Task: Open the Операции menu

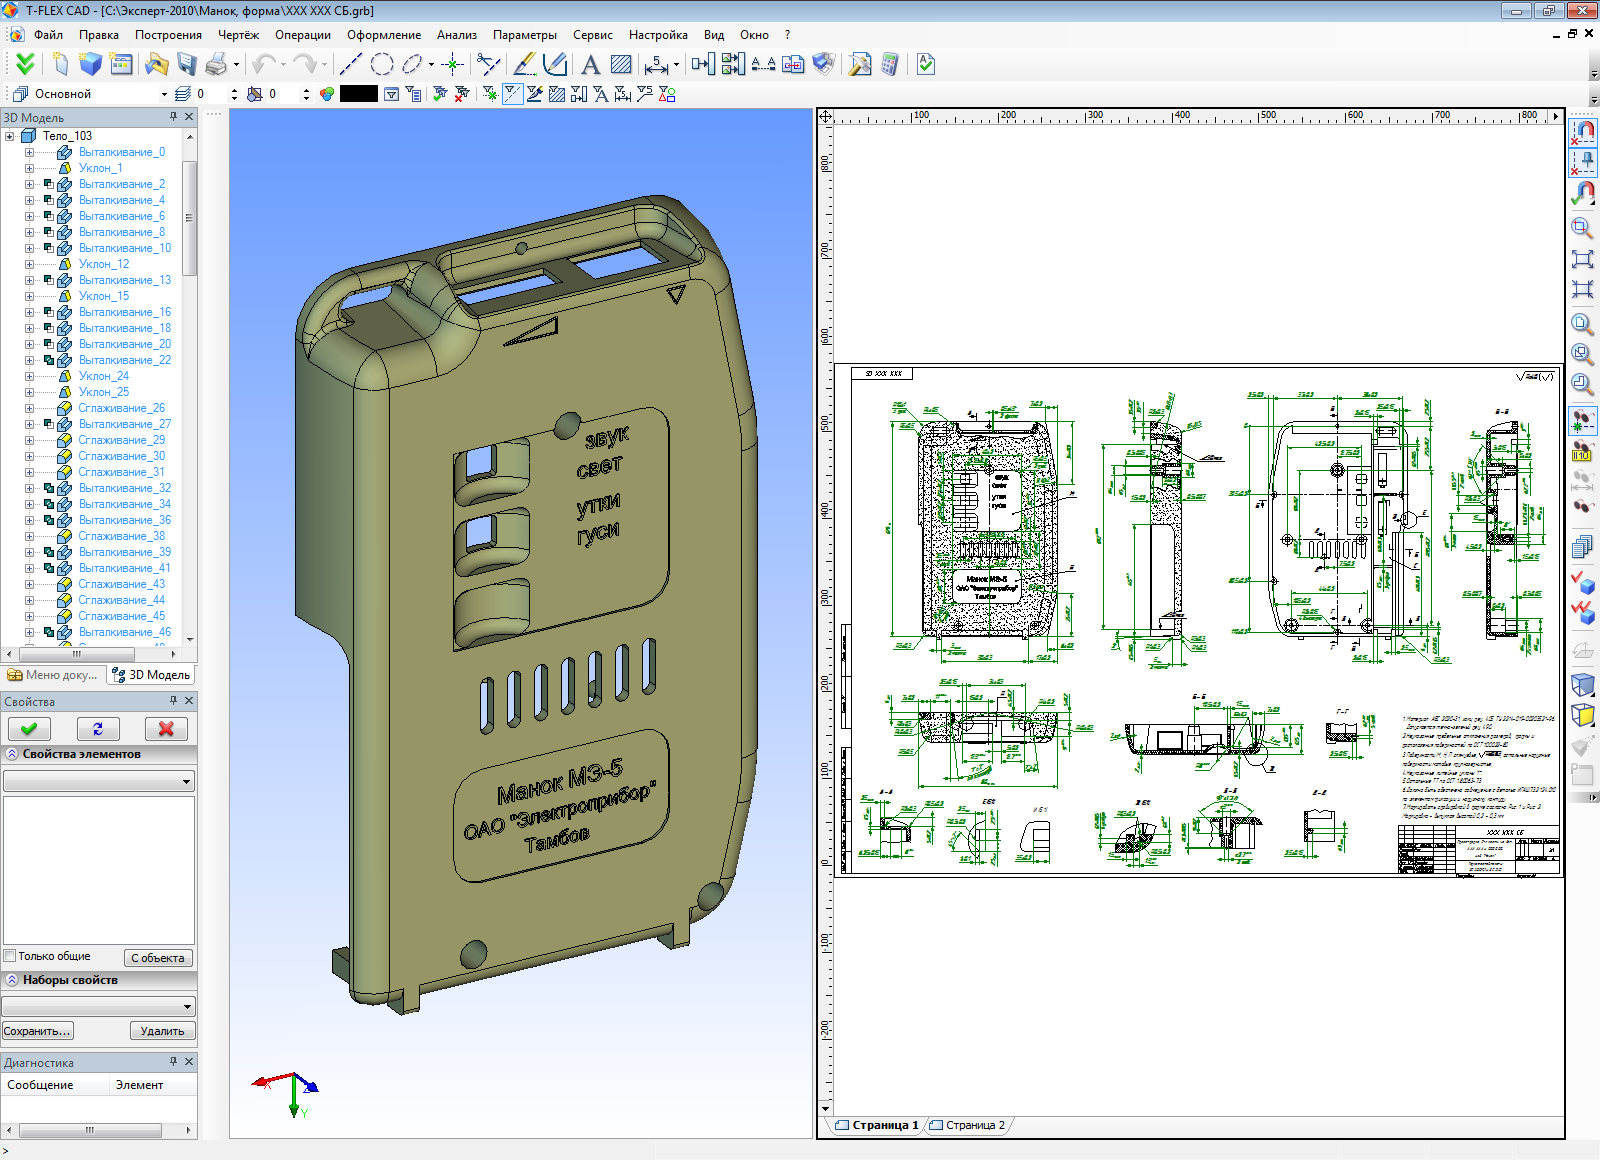Action: pyautogui.click(x=303, y=35)
